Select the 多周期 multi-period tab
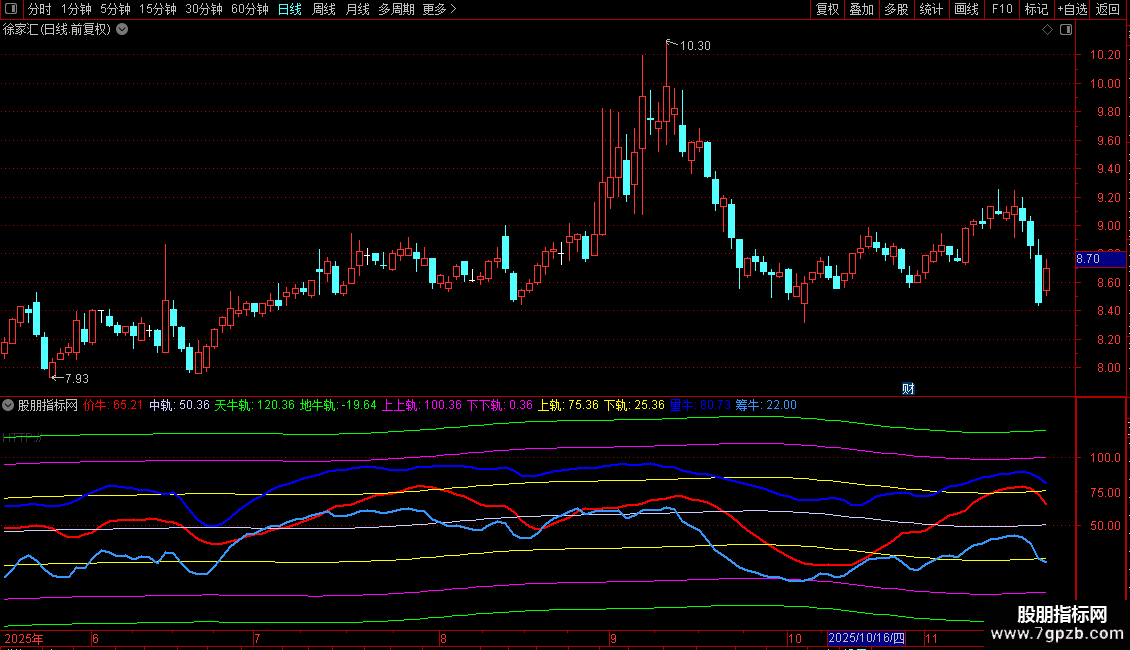This screenshot has height=650, width=1130. click(396, 9)
